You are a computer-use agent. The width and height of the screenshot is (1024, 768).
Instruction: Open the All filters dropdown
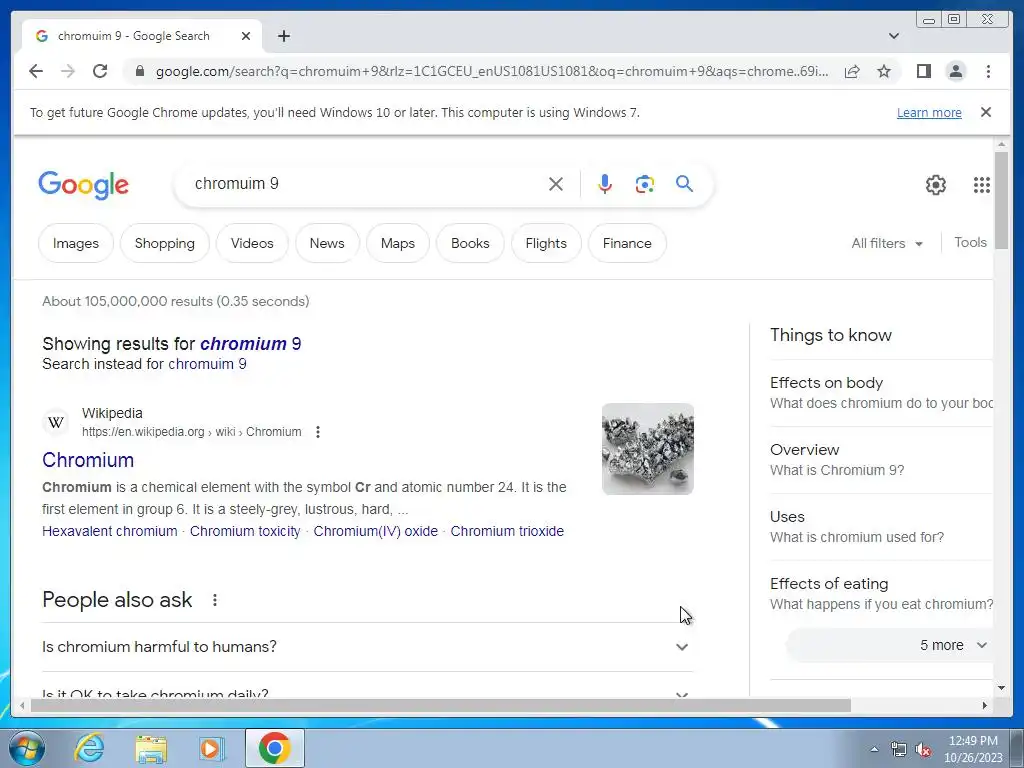[887, 243]
